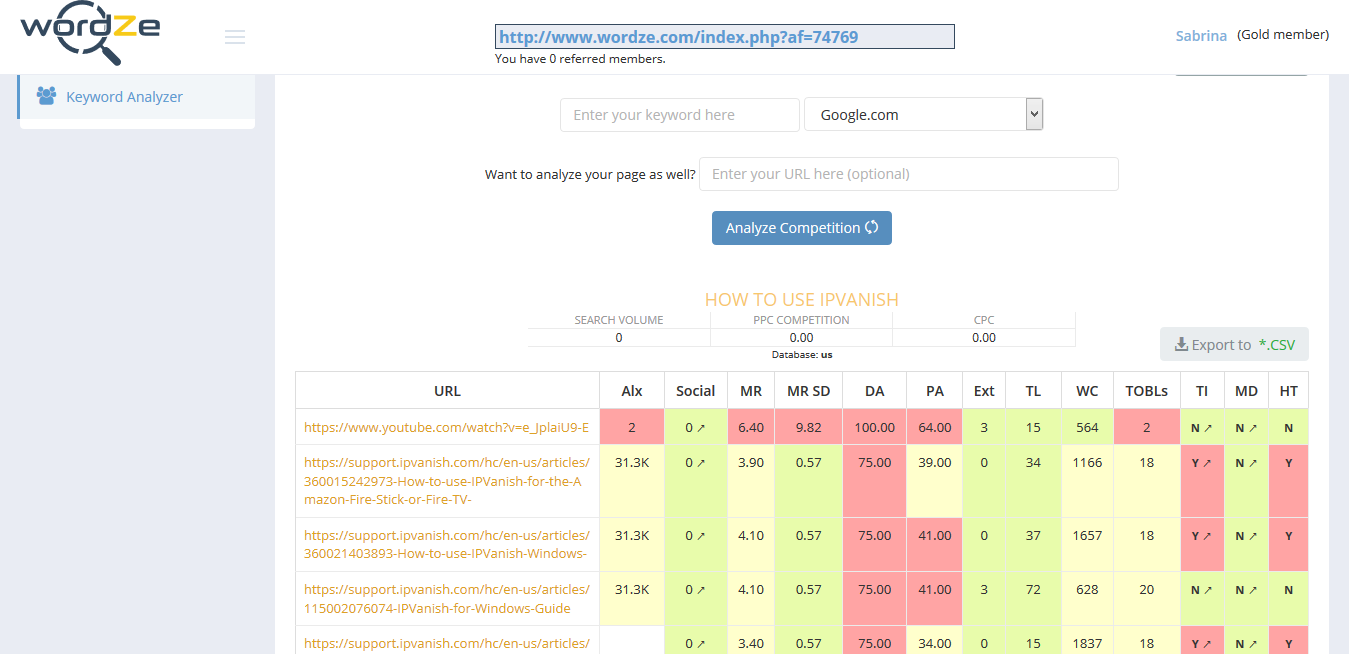This screenshot has width=1349, height=654.
Task: Click the WC value 564
Action: [1087, 428]
